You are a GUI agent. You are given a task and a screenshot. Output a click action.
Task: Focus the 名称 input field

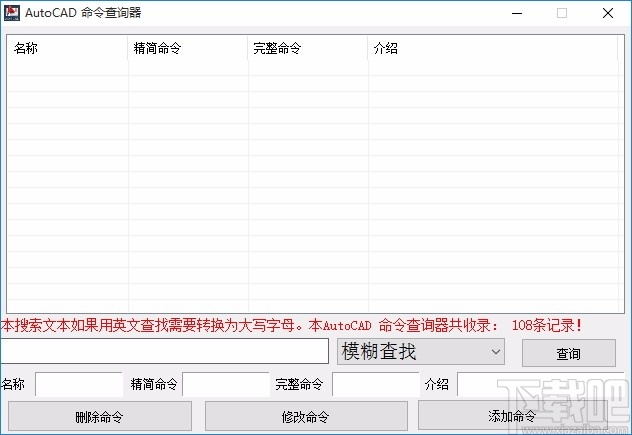(x=79, y=384)
